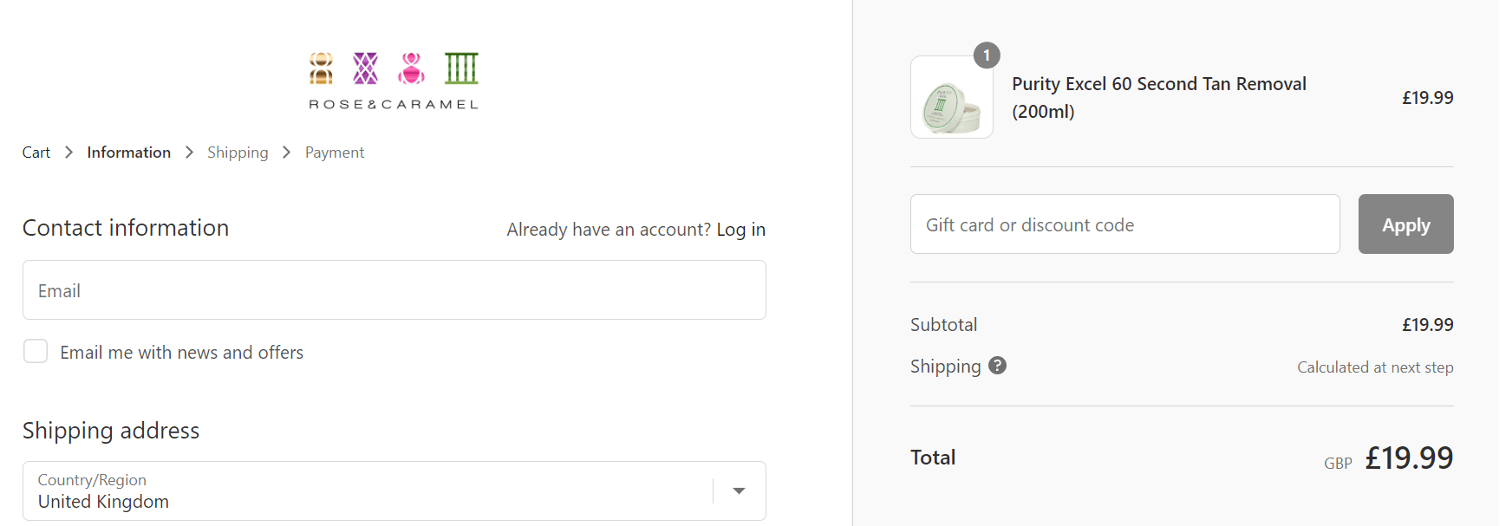Click the green columns logo icon

[x=462, y=68]
